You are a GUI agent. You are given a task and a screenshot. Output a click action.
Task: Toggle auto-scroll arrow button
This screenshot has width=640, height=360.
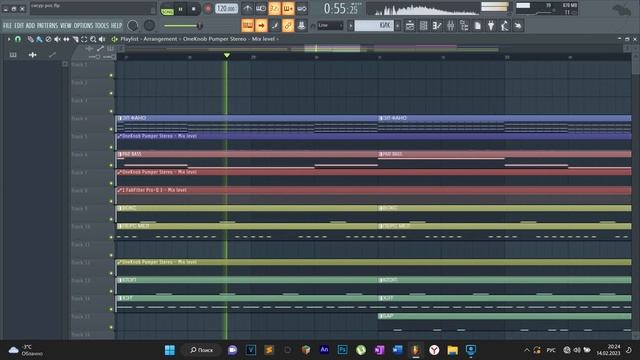point(261,25)
